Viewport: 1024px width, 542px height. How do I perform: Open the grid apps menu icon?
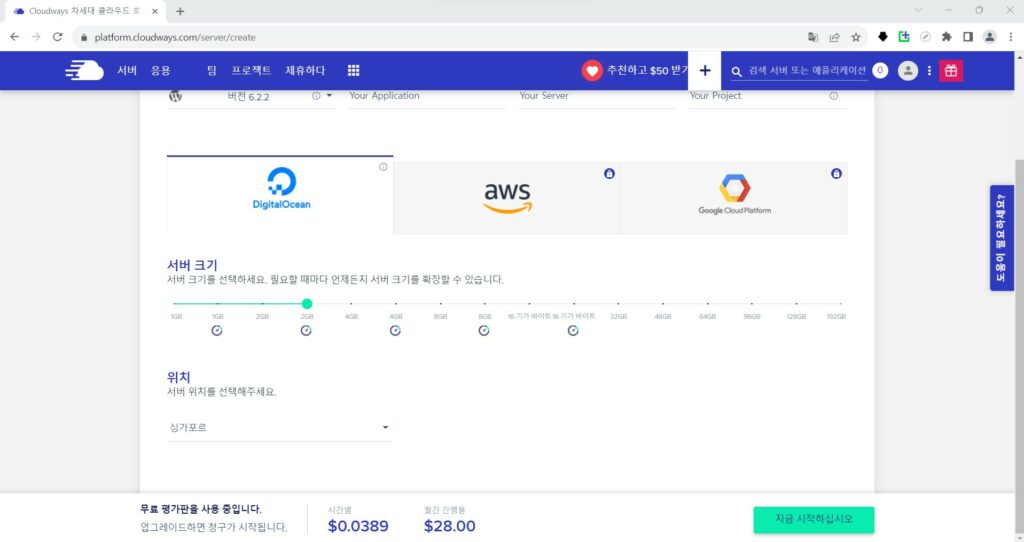tap(353, 71)
